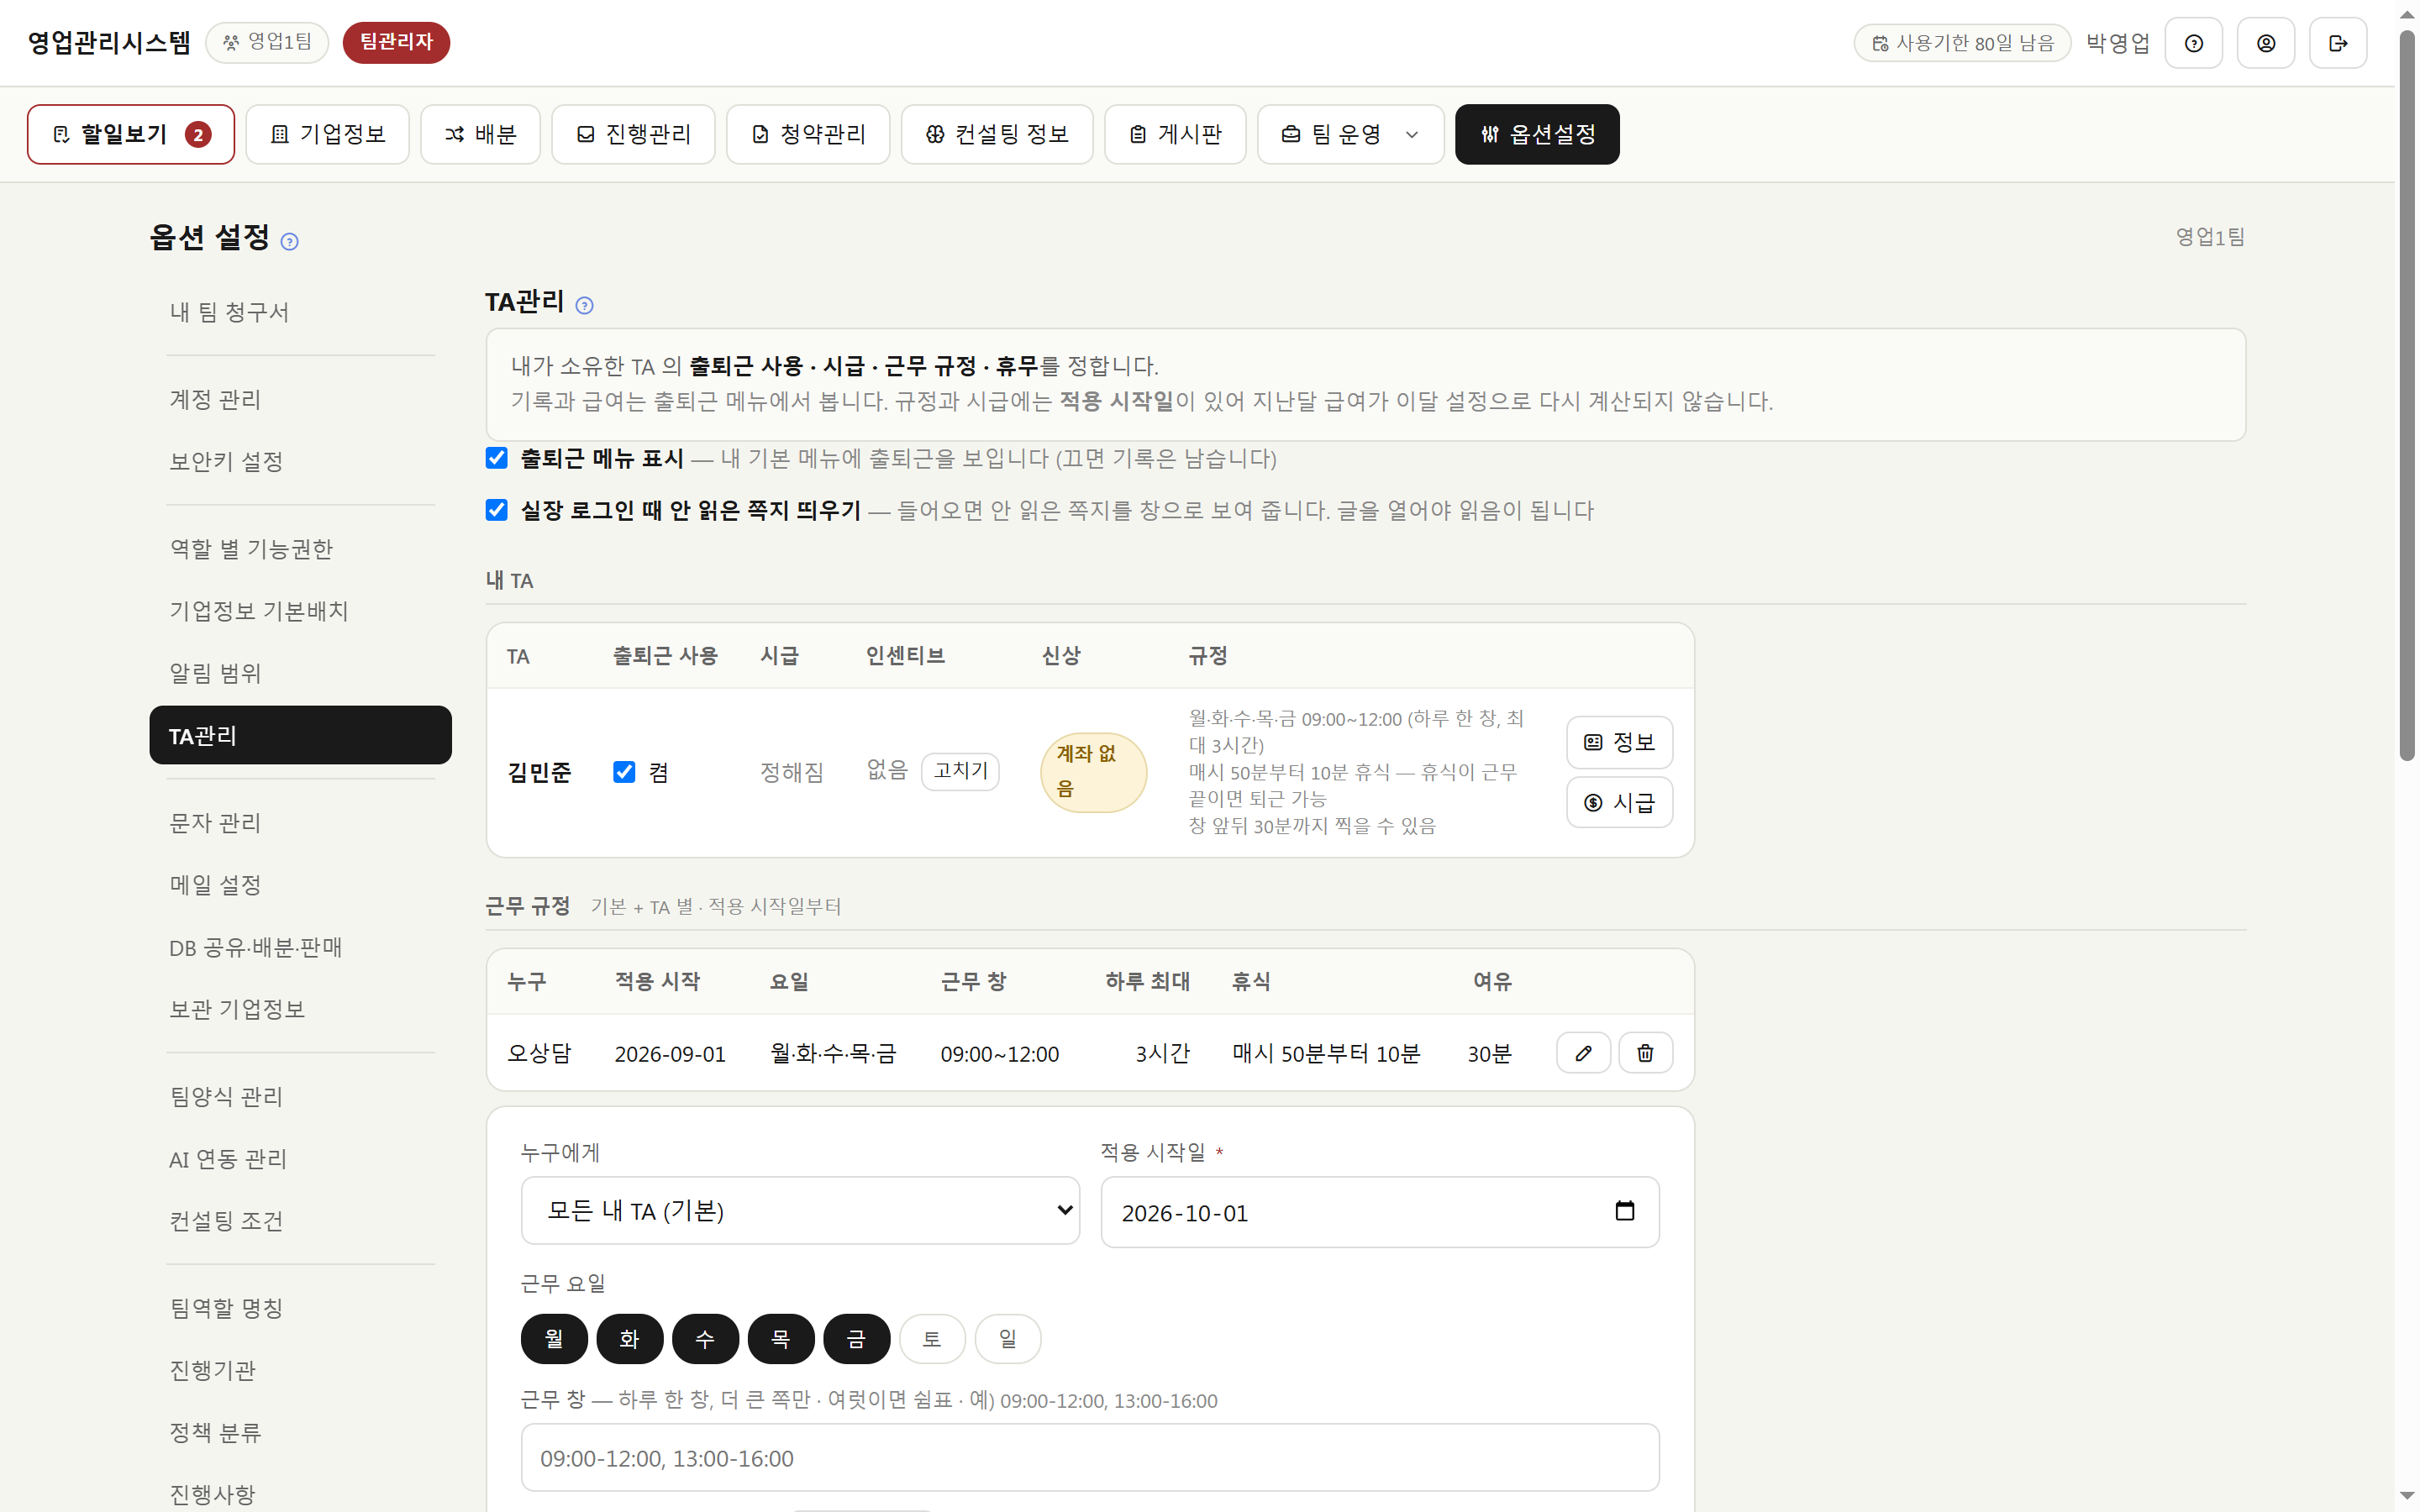Deselect 화 weekday chip
This screenshot has height=1512, width=2420.
click(x=630, y=1339)
